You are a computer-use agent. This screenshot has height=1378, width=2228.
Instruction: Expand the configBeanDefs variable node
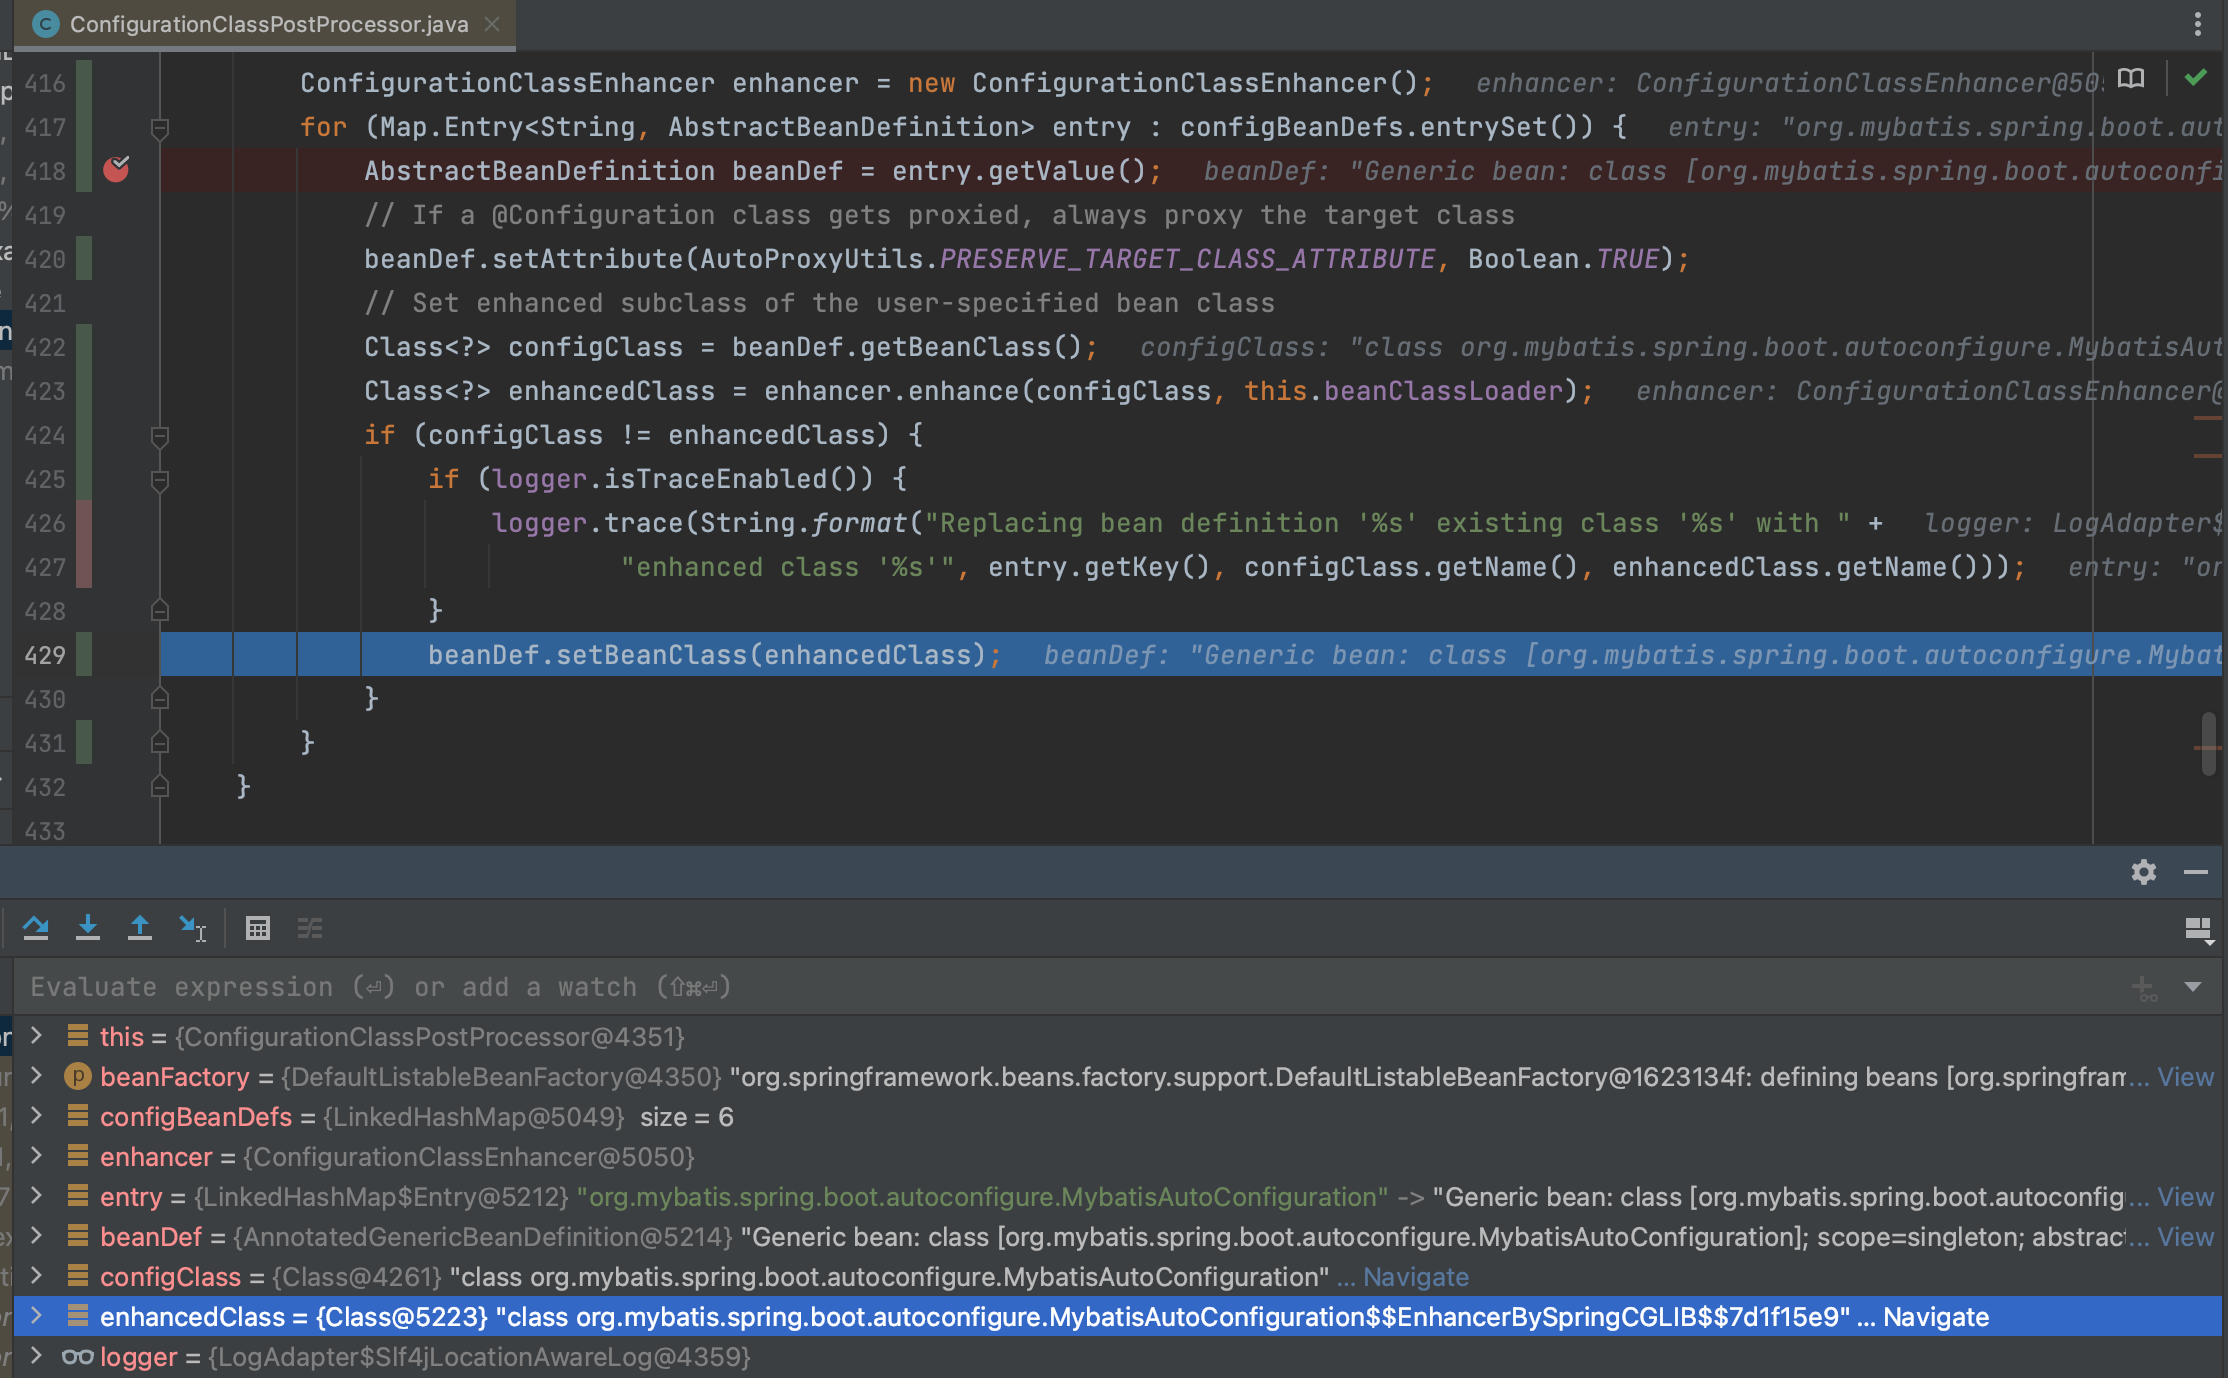[x=37, y=1116]
